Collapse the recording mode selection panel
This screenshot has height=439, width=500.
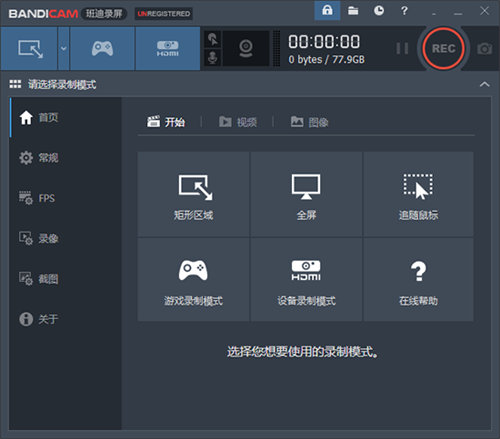click(x=484, y=84)
